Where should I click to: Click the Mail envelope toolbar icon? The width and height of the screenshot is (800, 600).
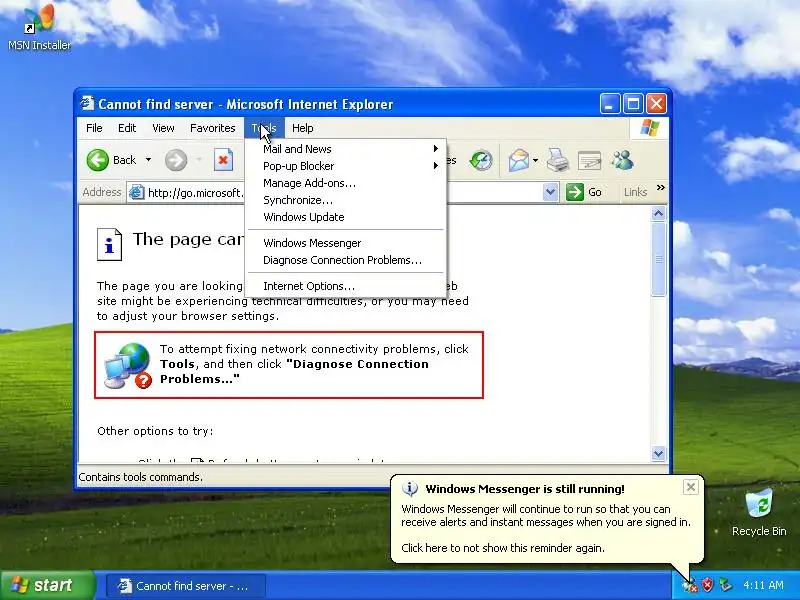518,160
